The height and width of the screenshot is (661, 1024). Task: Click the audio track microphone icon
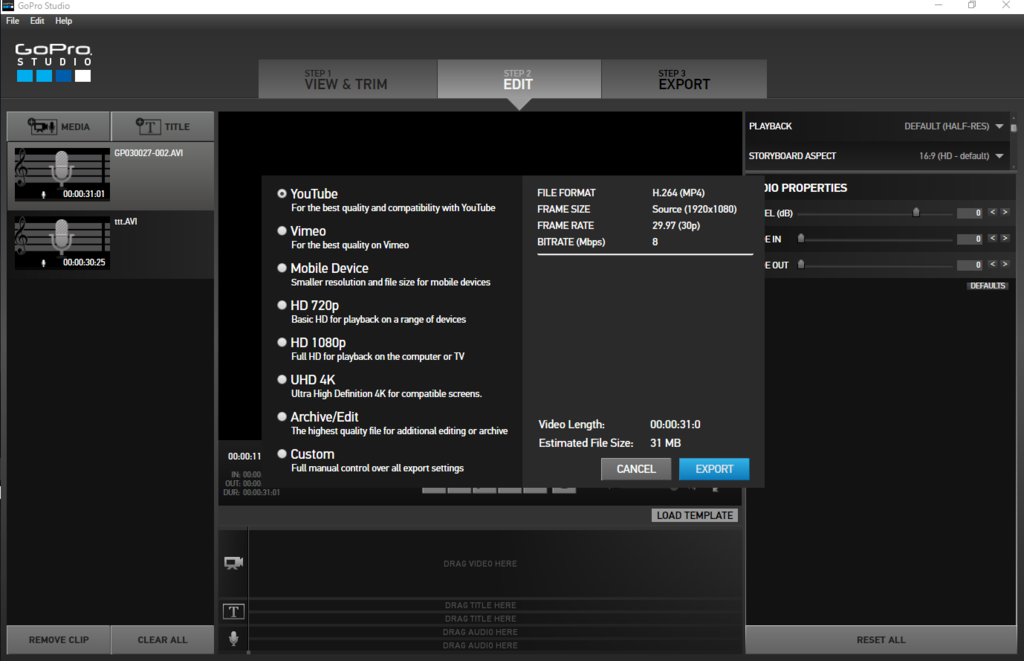click(234, 638)
